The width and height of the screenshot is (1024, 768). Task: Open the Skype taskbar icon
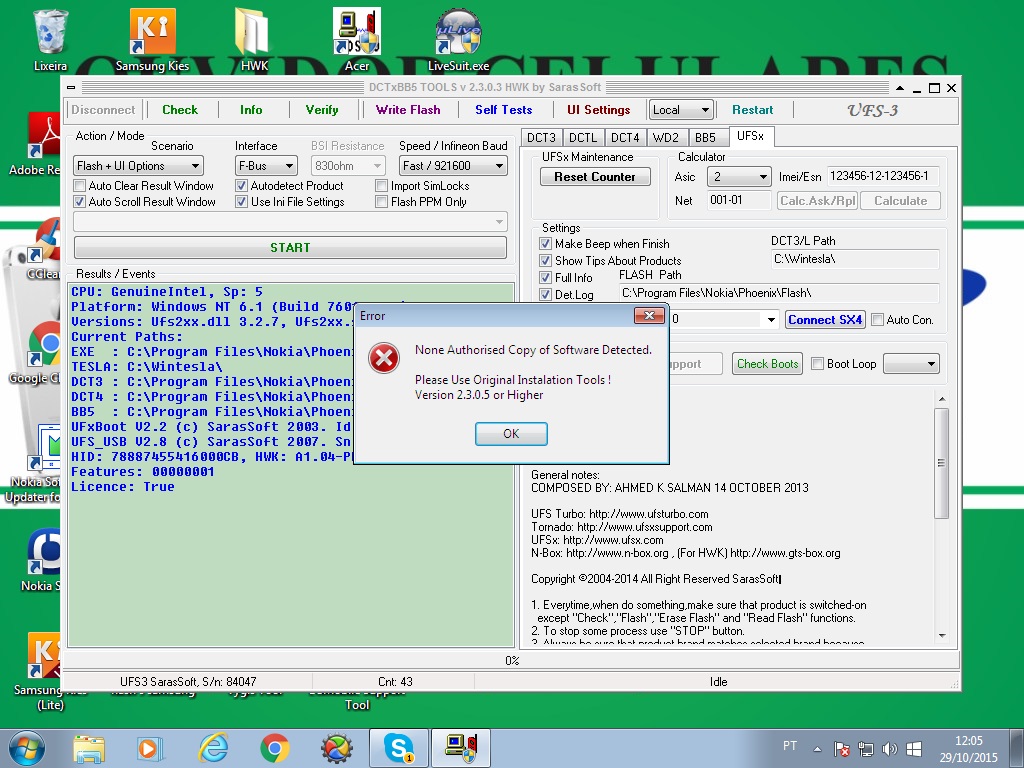[398, 748]
